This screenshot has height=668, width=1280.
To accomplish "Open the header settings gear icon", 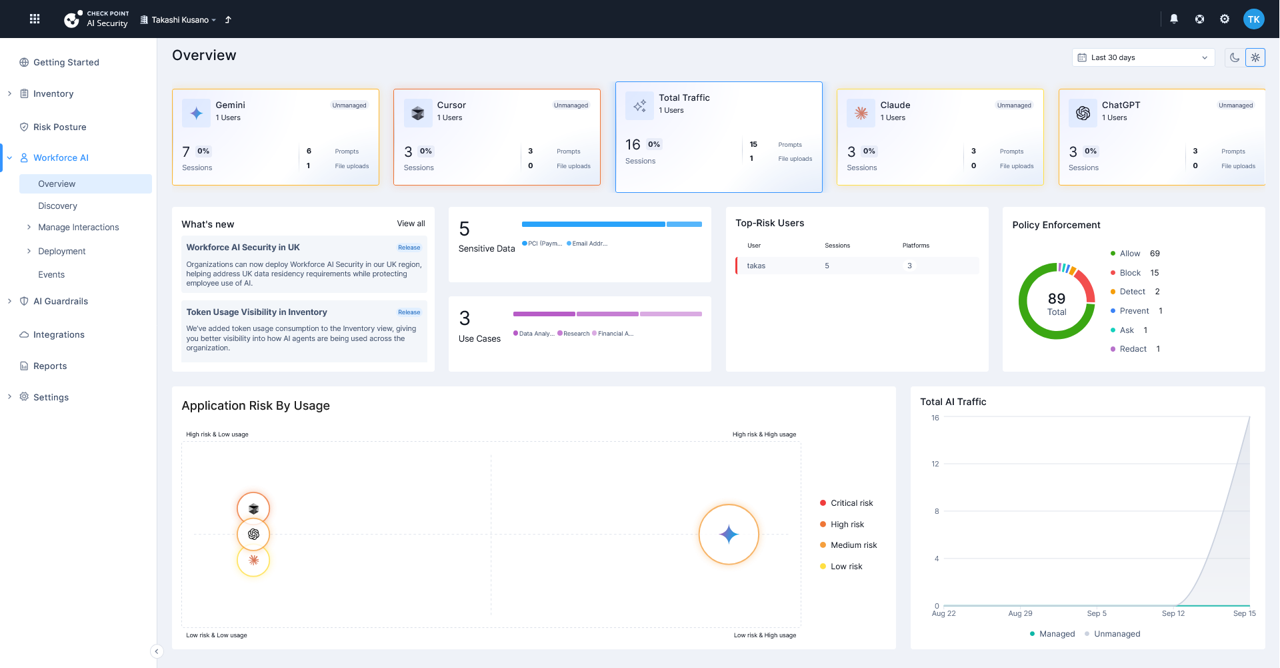I will pos(1224,19).
